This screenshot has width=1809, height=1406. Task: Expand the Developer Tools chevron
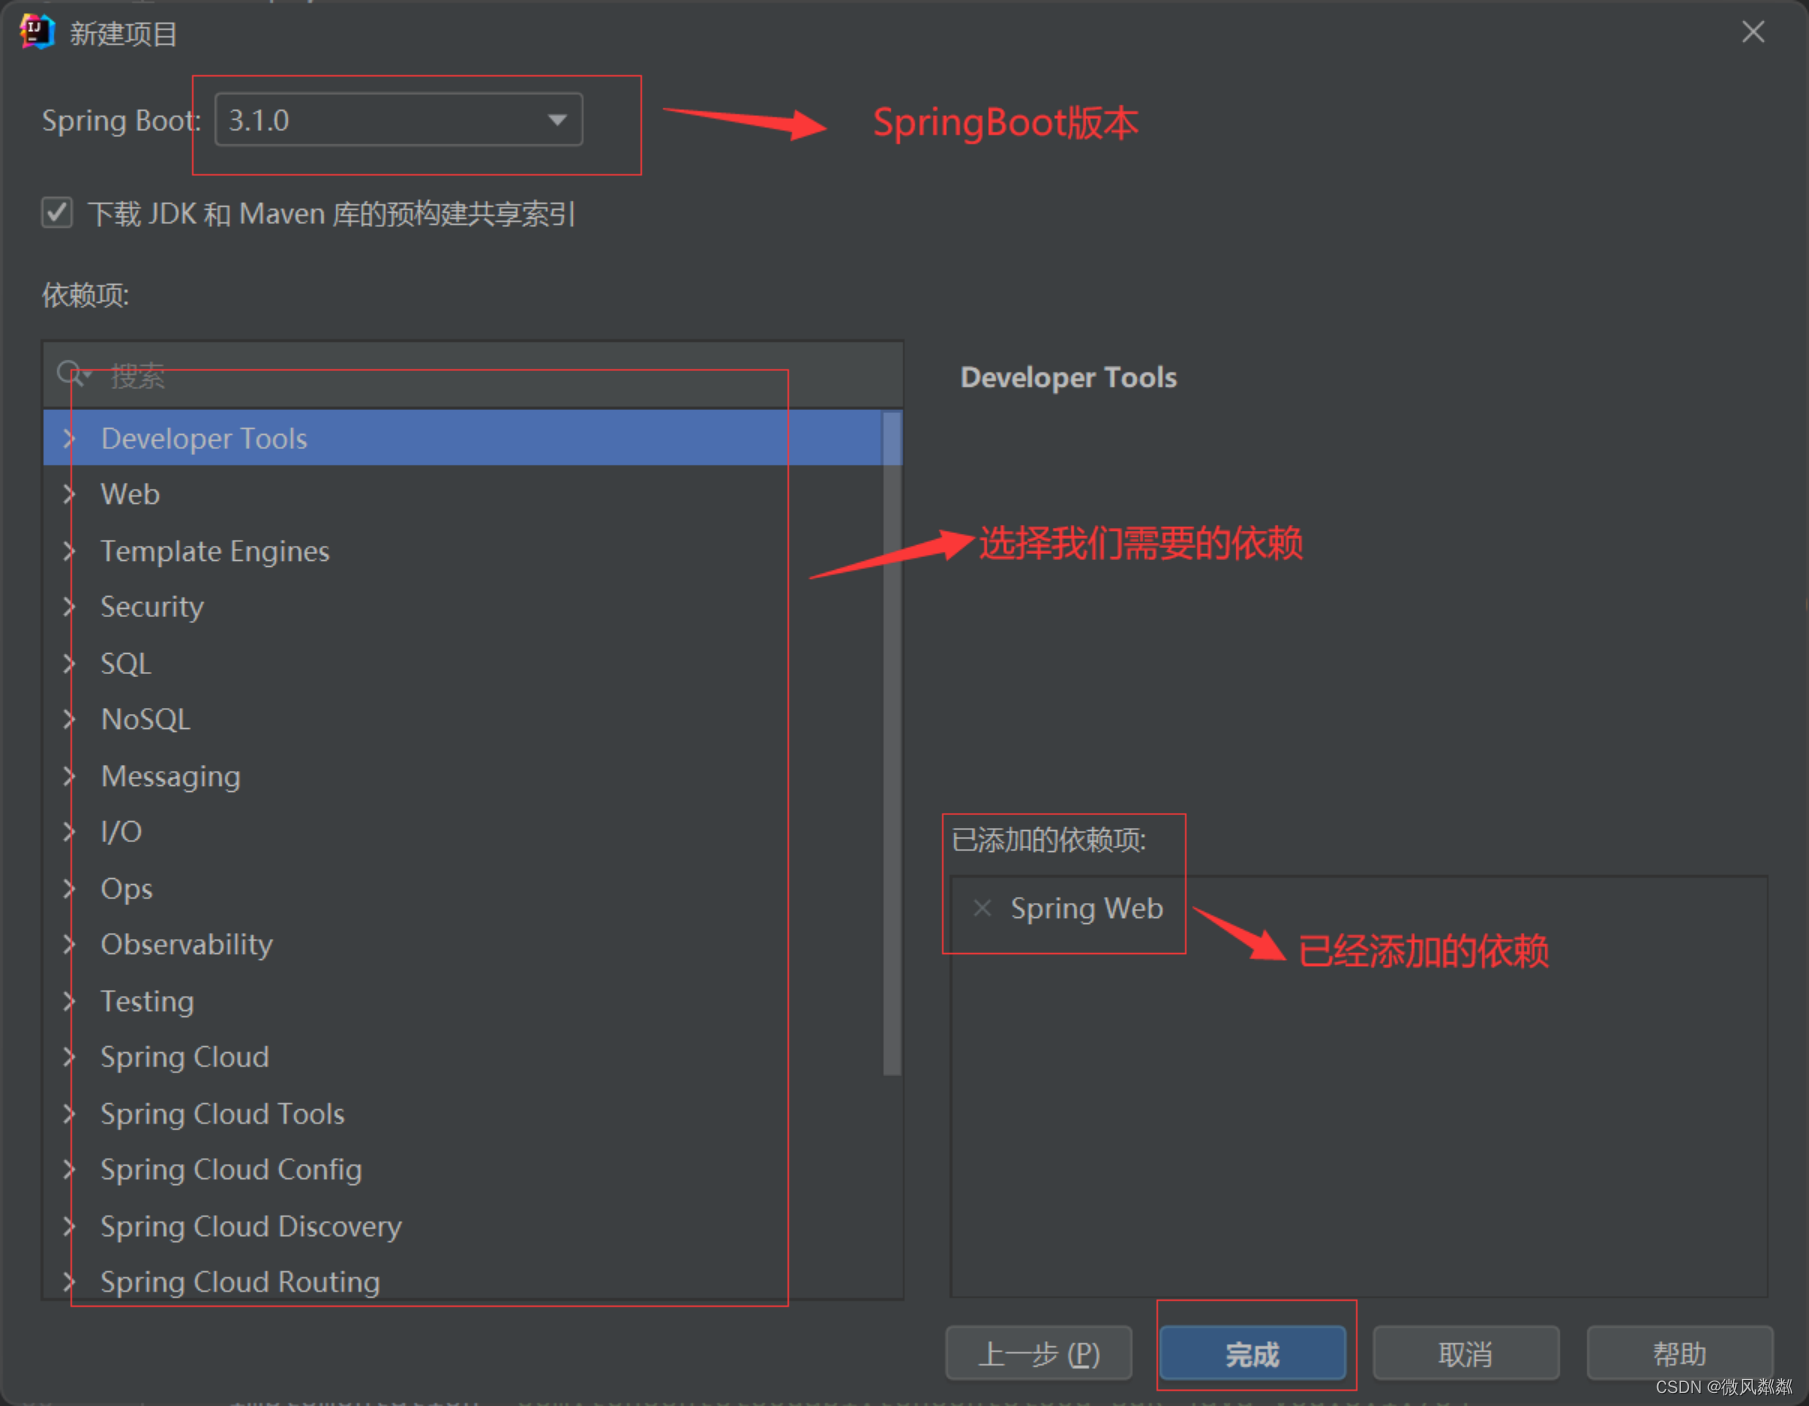[69, 438]
